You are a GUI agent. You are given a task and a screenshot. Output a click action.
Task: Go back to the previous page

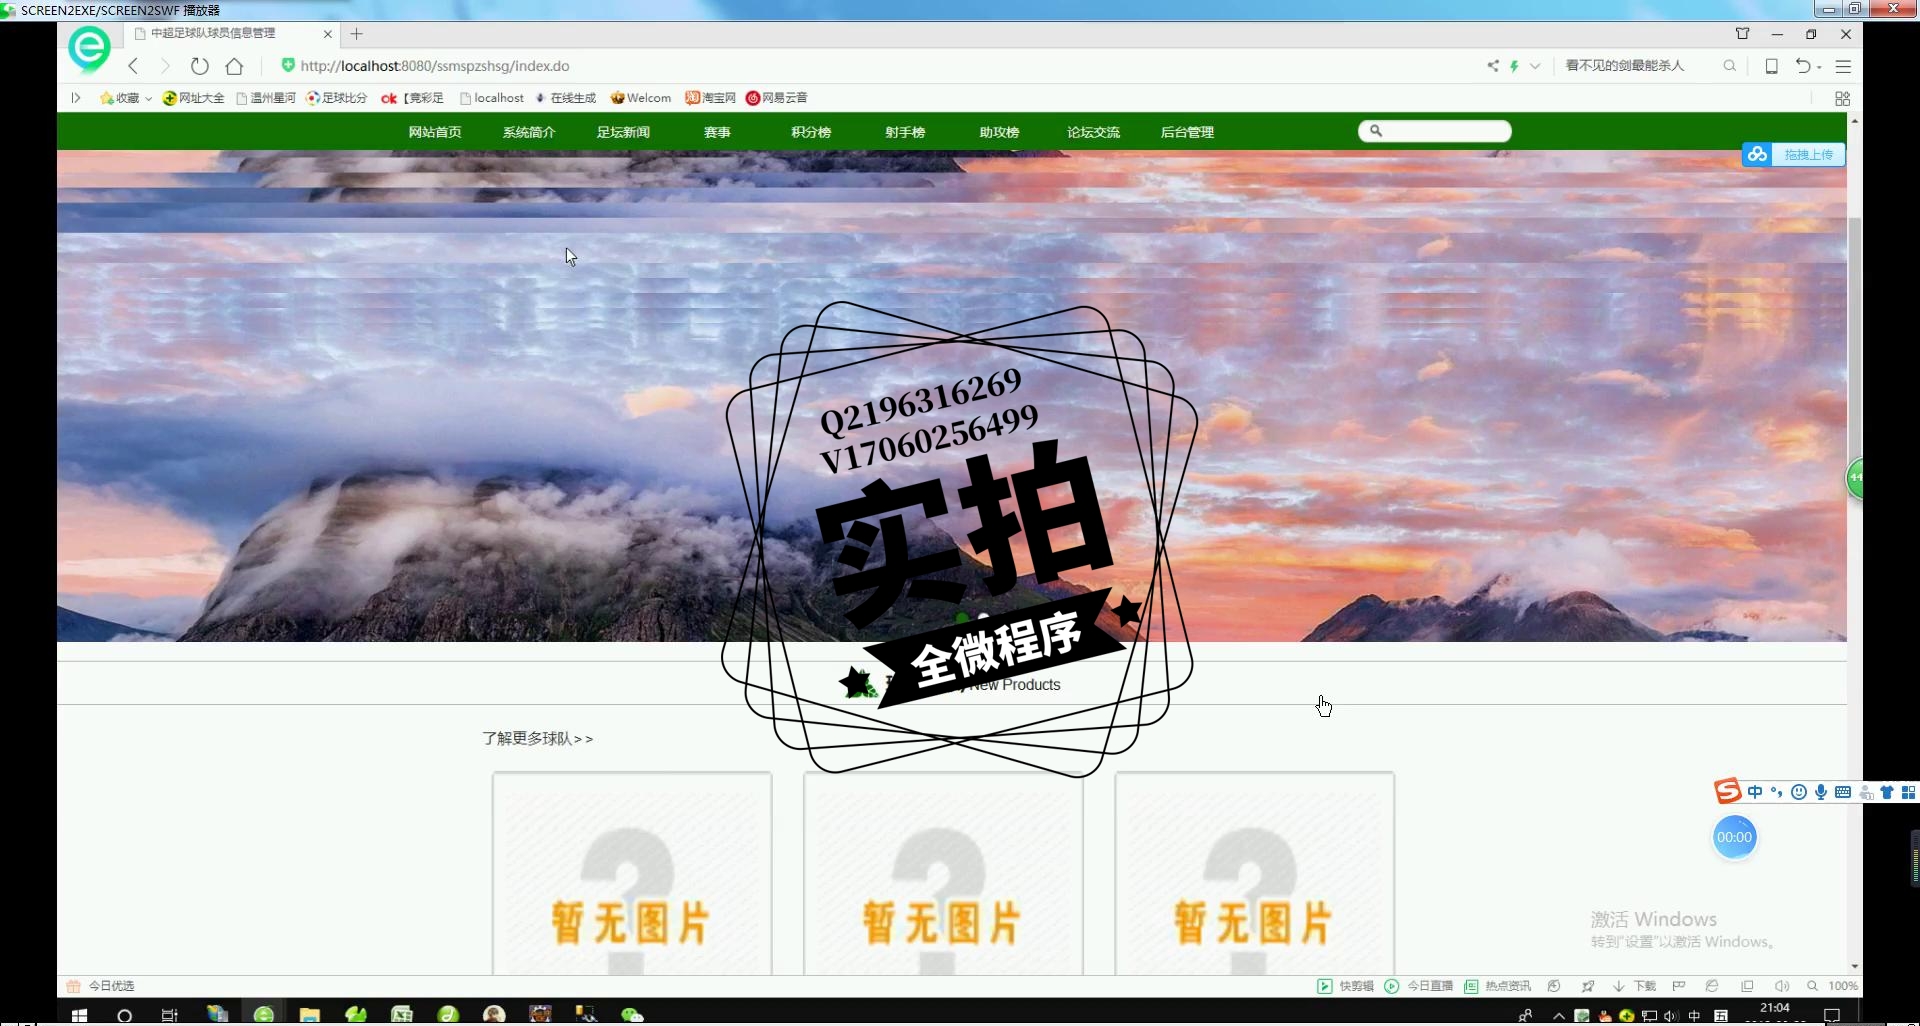[133, 66]
